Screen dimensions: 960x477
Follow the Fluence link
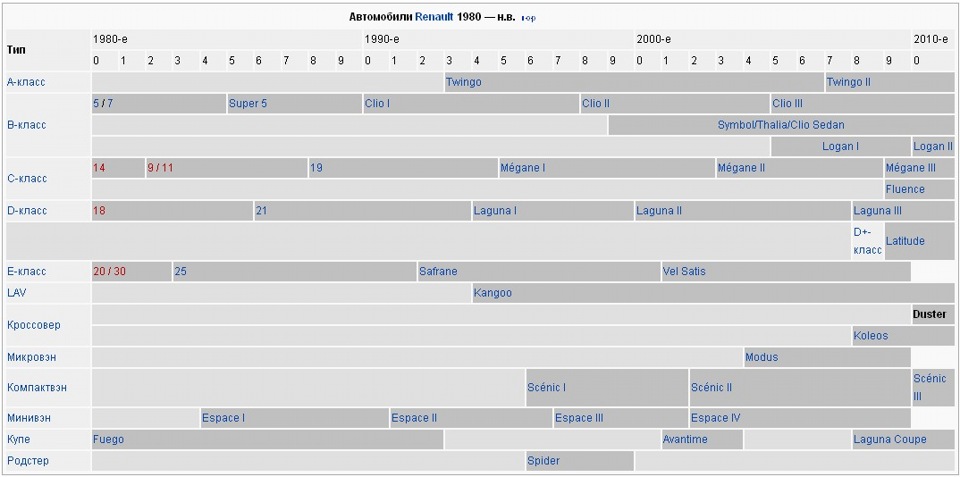coord(905,189)
